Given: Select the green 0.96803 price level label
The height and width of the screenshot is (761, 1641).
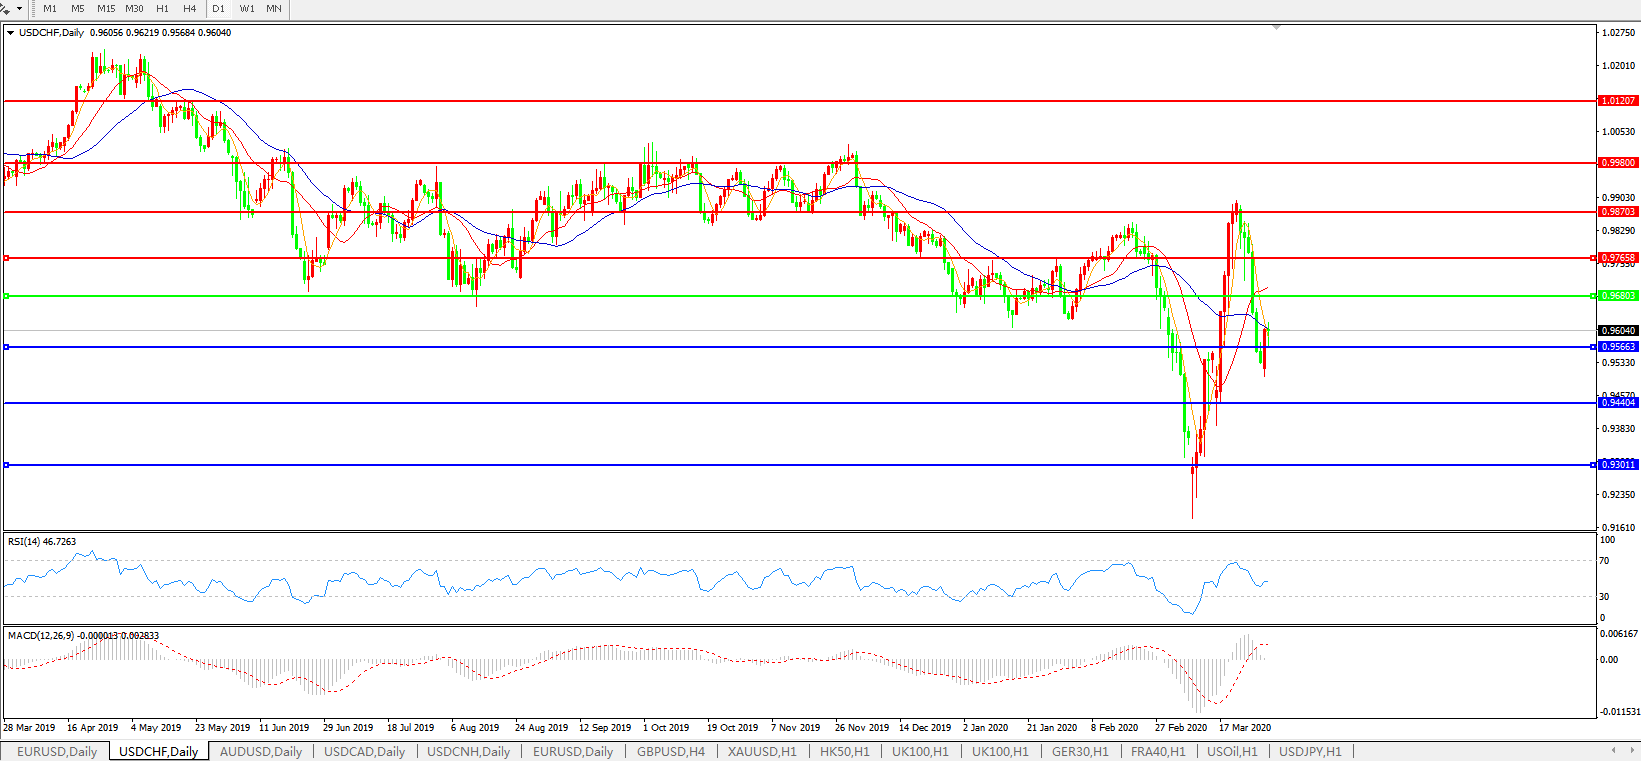Looking at the screenshot, I should point(1618,296).
